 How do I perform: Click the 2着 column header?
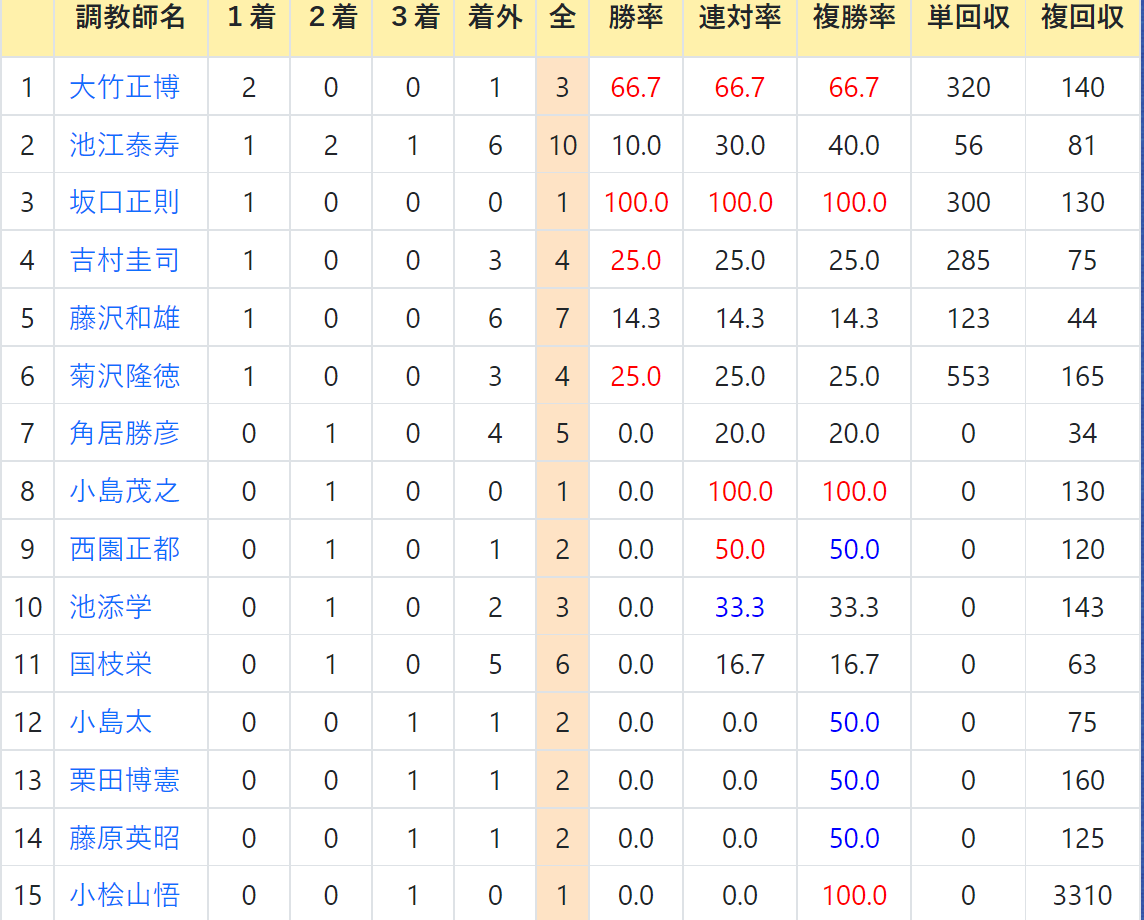(x=332, y=18)
